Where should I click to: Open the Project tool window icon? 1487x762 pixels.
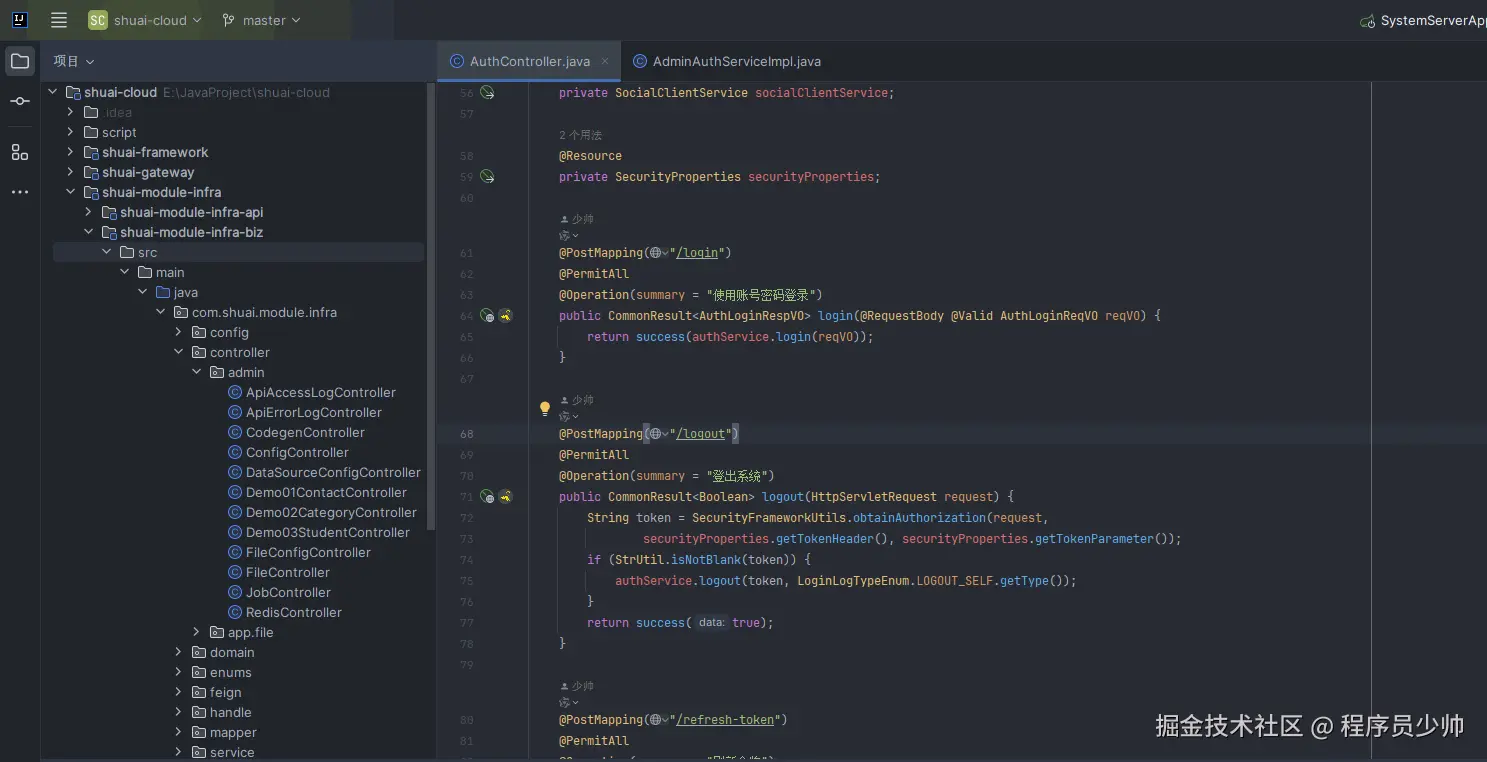19,61
